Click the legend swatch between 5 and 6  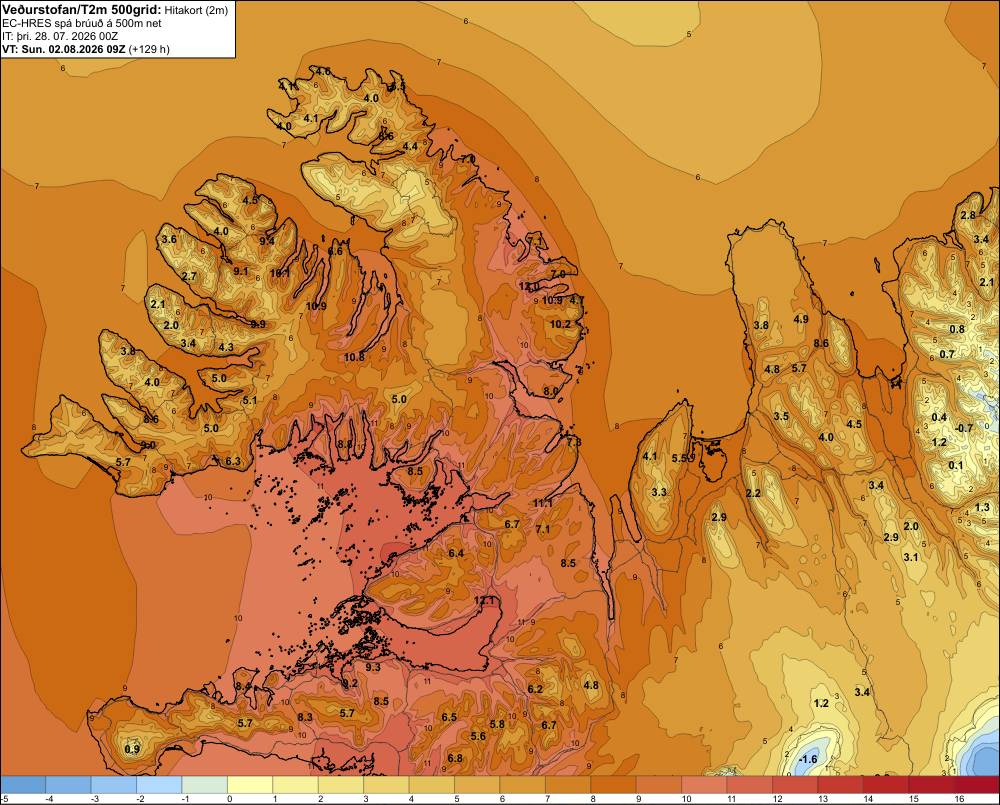pyautogui.click(x=477, y=785)
